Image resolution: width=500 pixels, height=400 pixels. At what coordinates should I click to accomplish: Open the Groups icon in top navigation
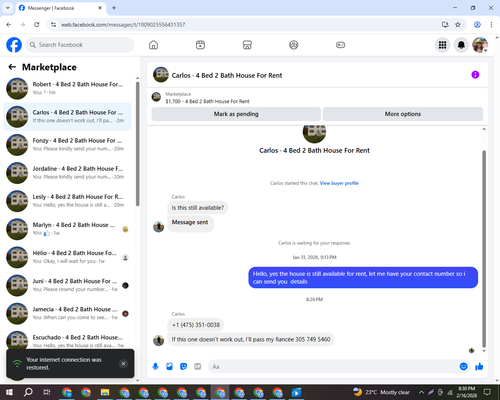294,45
